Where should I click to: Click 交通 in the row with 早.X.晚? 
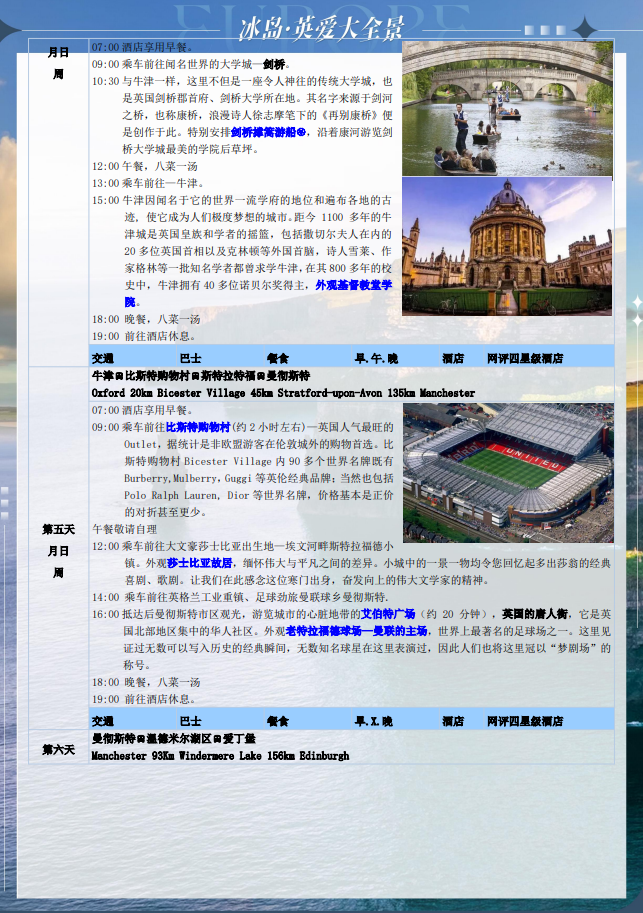(x=103, y=721)
